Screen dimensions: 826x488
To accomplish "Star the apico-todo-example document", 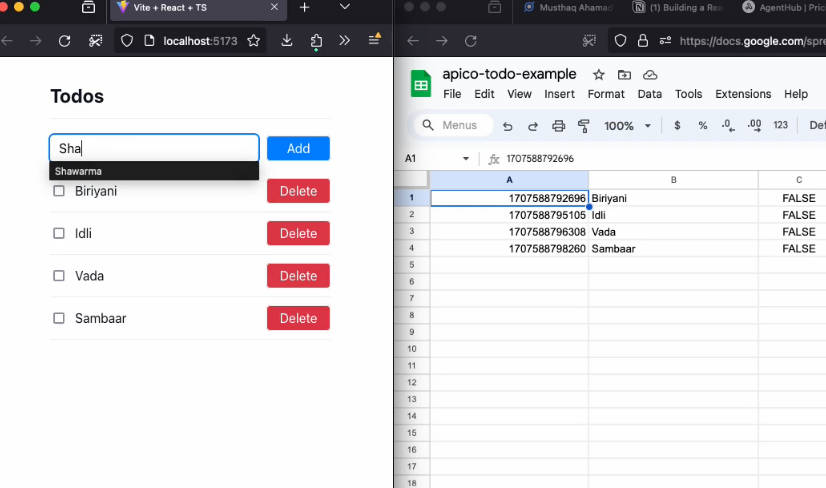I will (598, 75).
